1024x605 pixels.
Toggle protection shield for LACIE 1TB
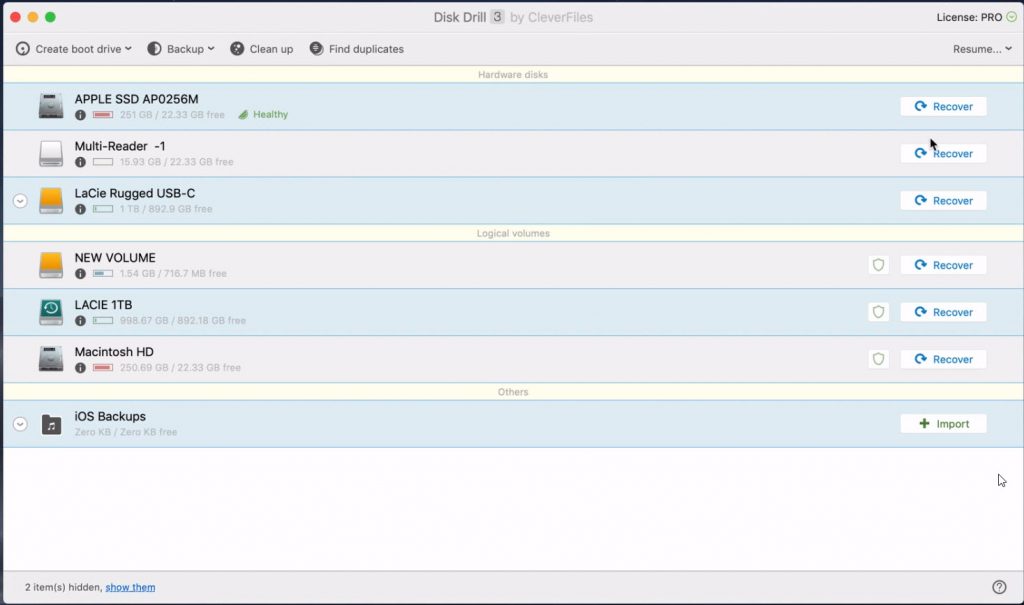878,312
